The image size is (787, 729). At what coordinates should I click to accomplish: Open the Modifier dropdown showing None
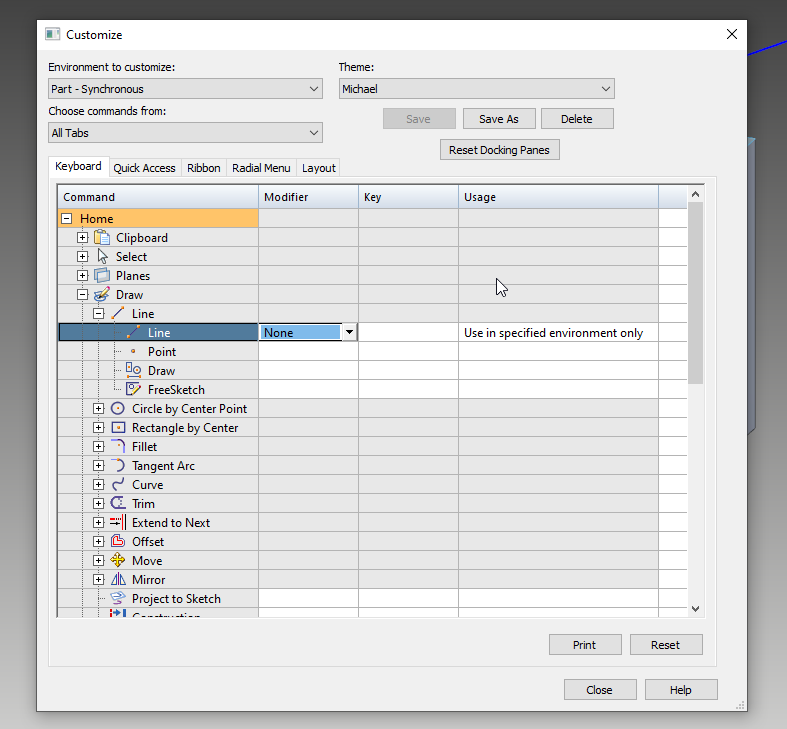(x=349, y=332)
